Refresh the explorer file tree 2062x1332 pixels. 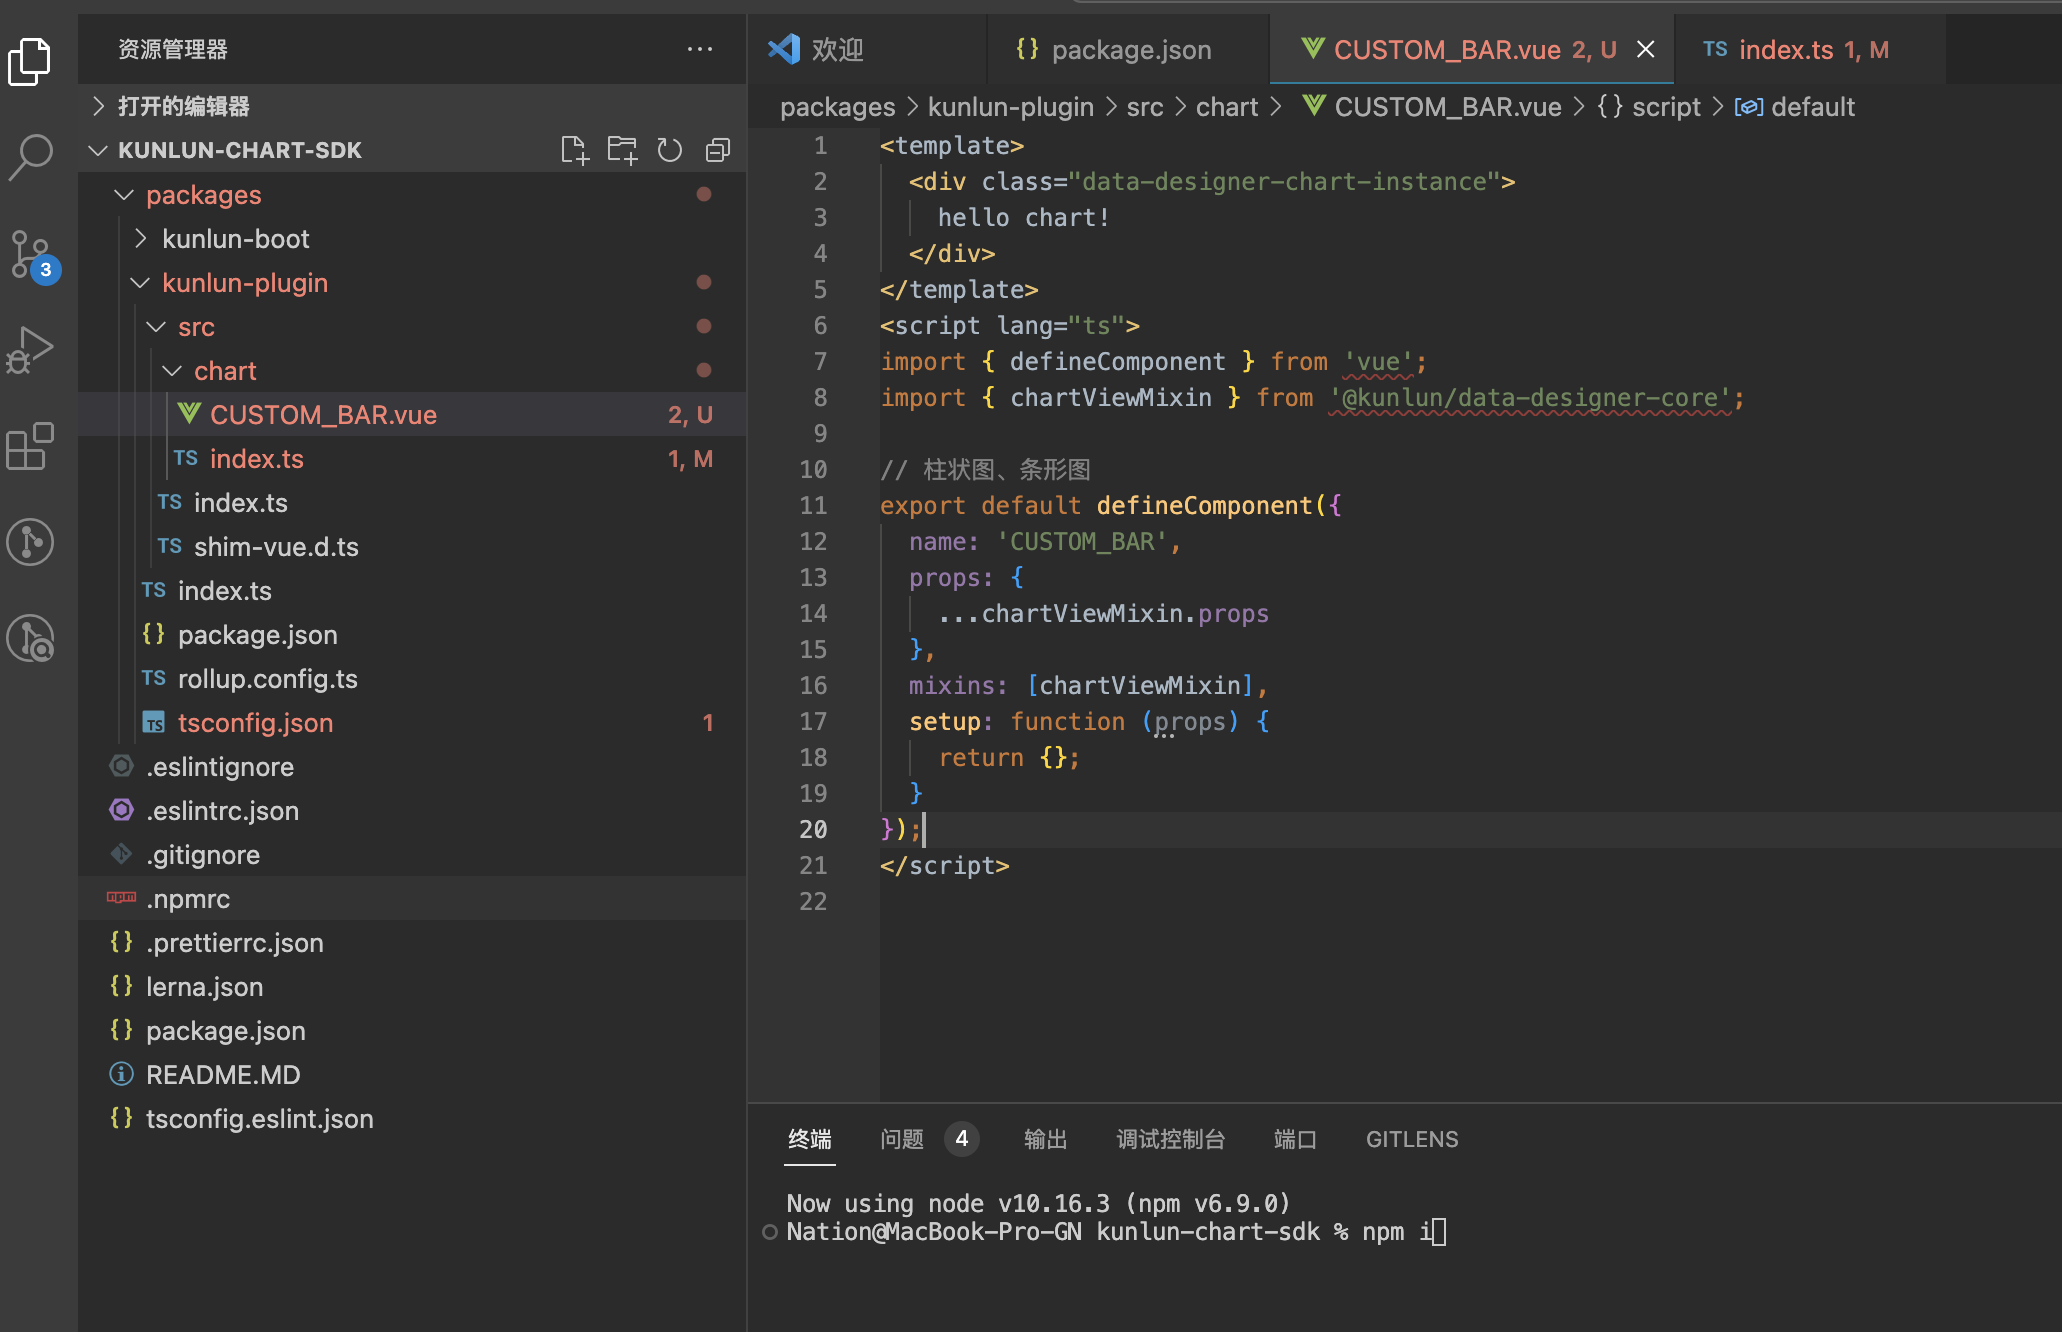click(x=670, y=150)
